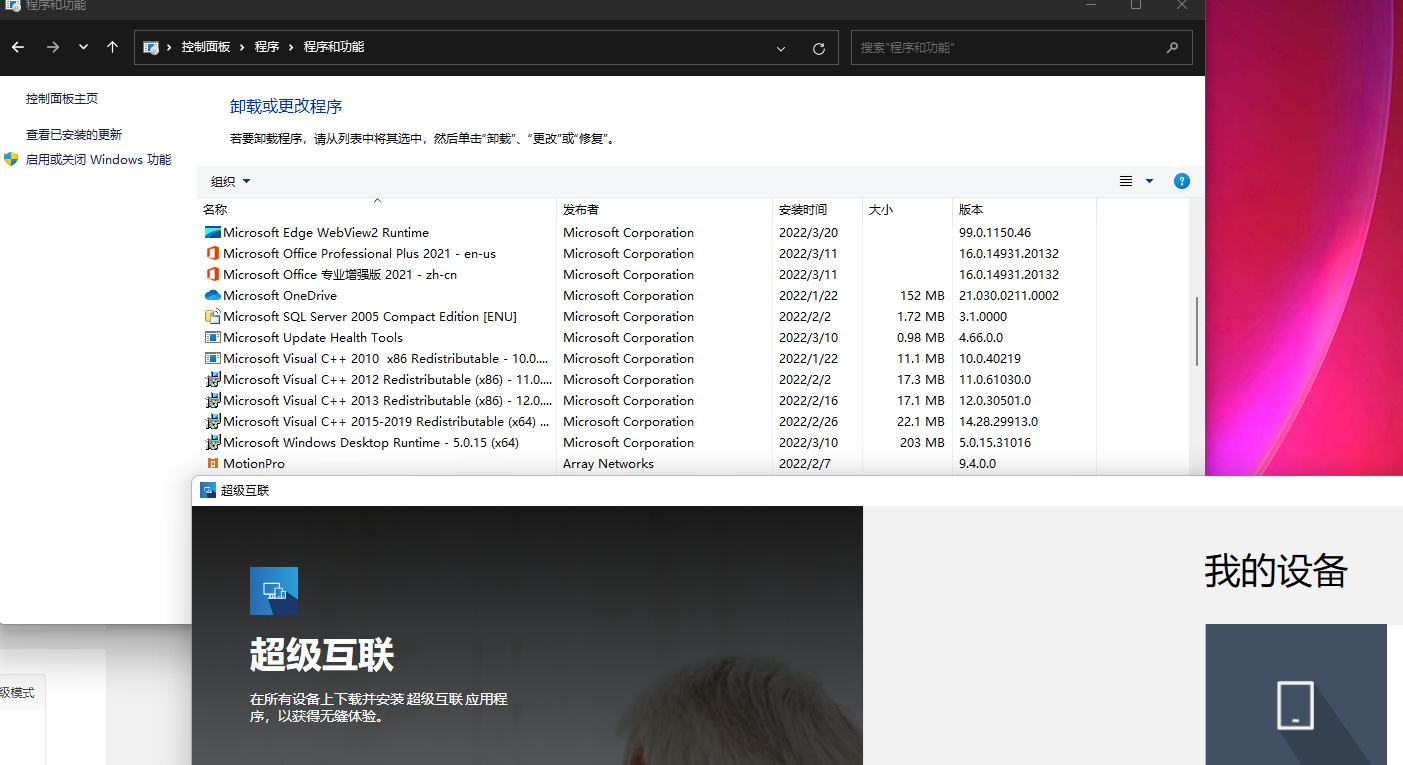Select Office Professional Plus 2021 en-us icon

tap(212, 253)
